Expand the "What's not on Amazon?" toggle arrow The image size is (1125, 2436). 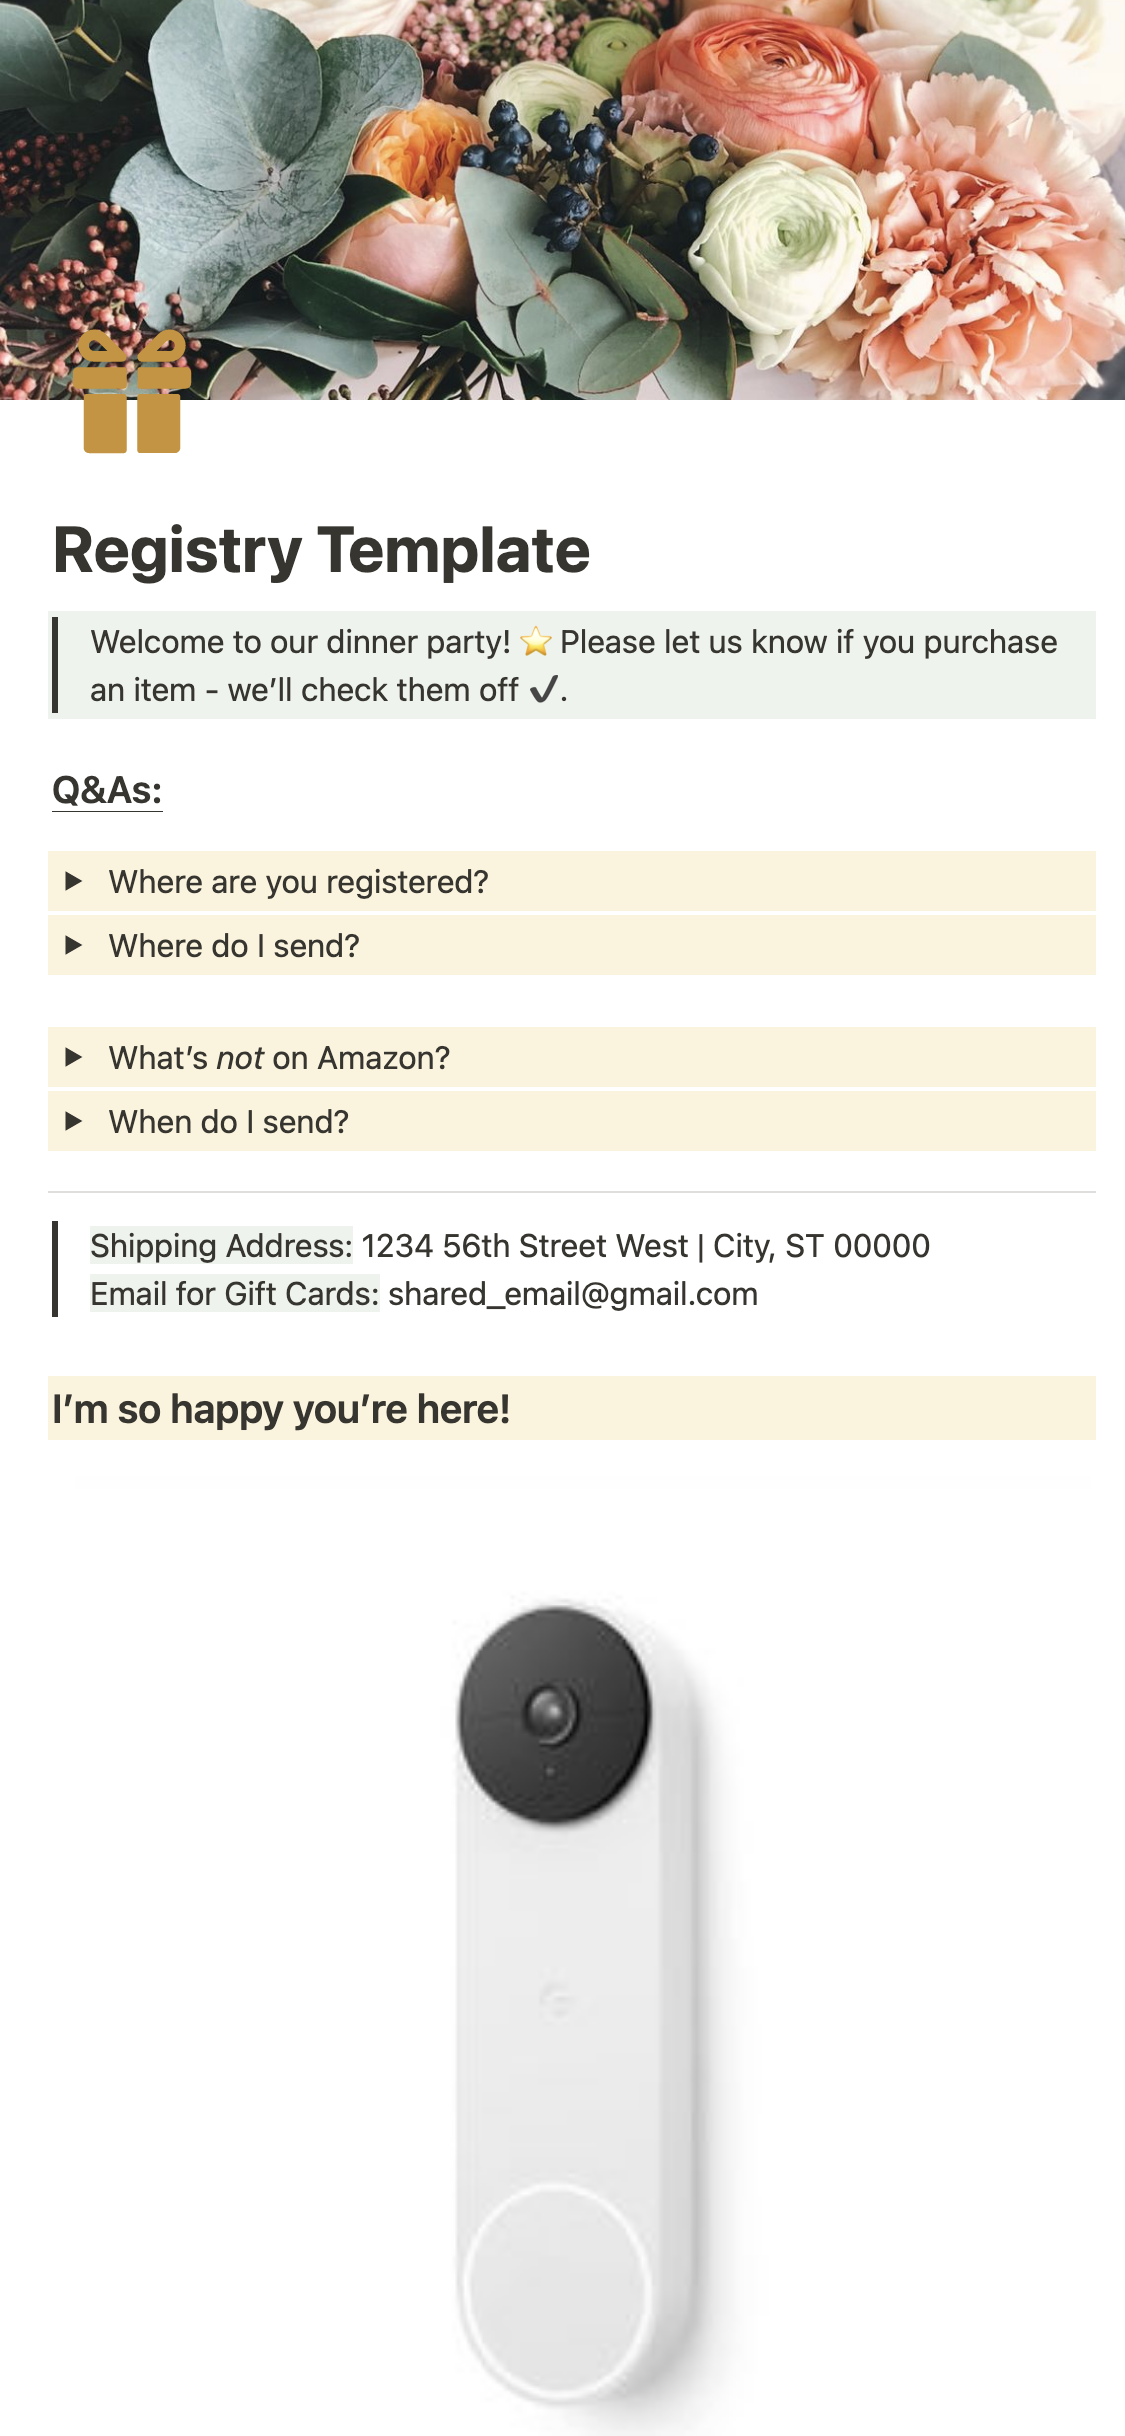coord(73,1057)
